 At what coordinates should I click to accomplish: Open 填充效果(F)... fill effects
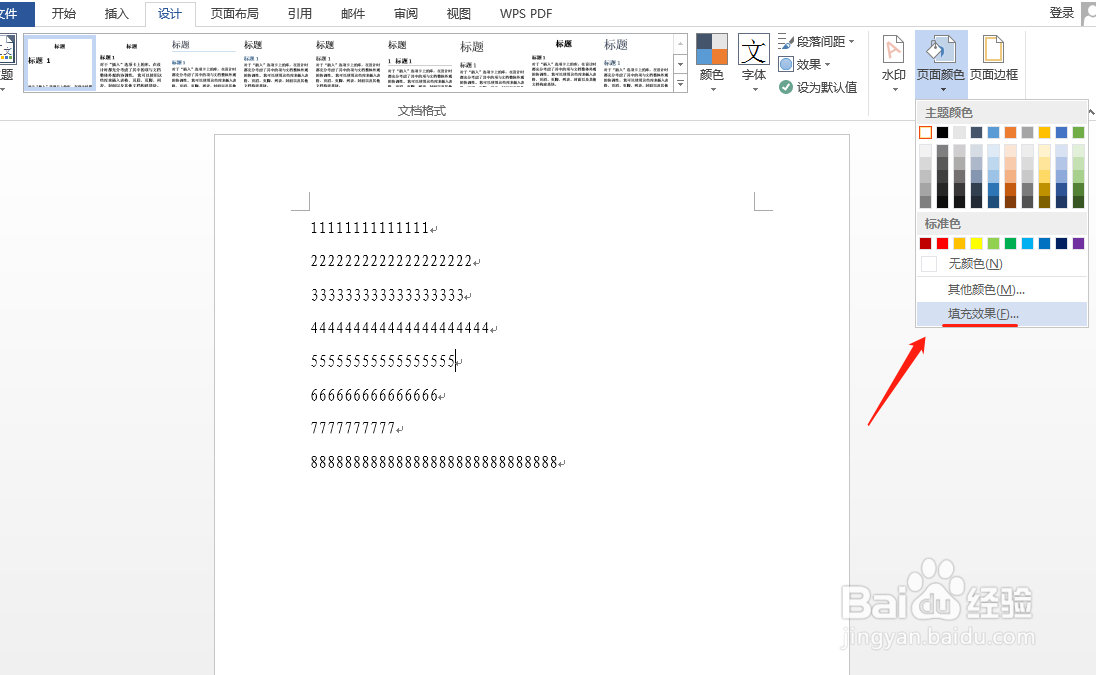(1002, 314)
